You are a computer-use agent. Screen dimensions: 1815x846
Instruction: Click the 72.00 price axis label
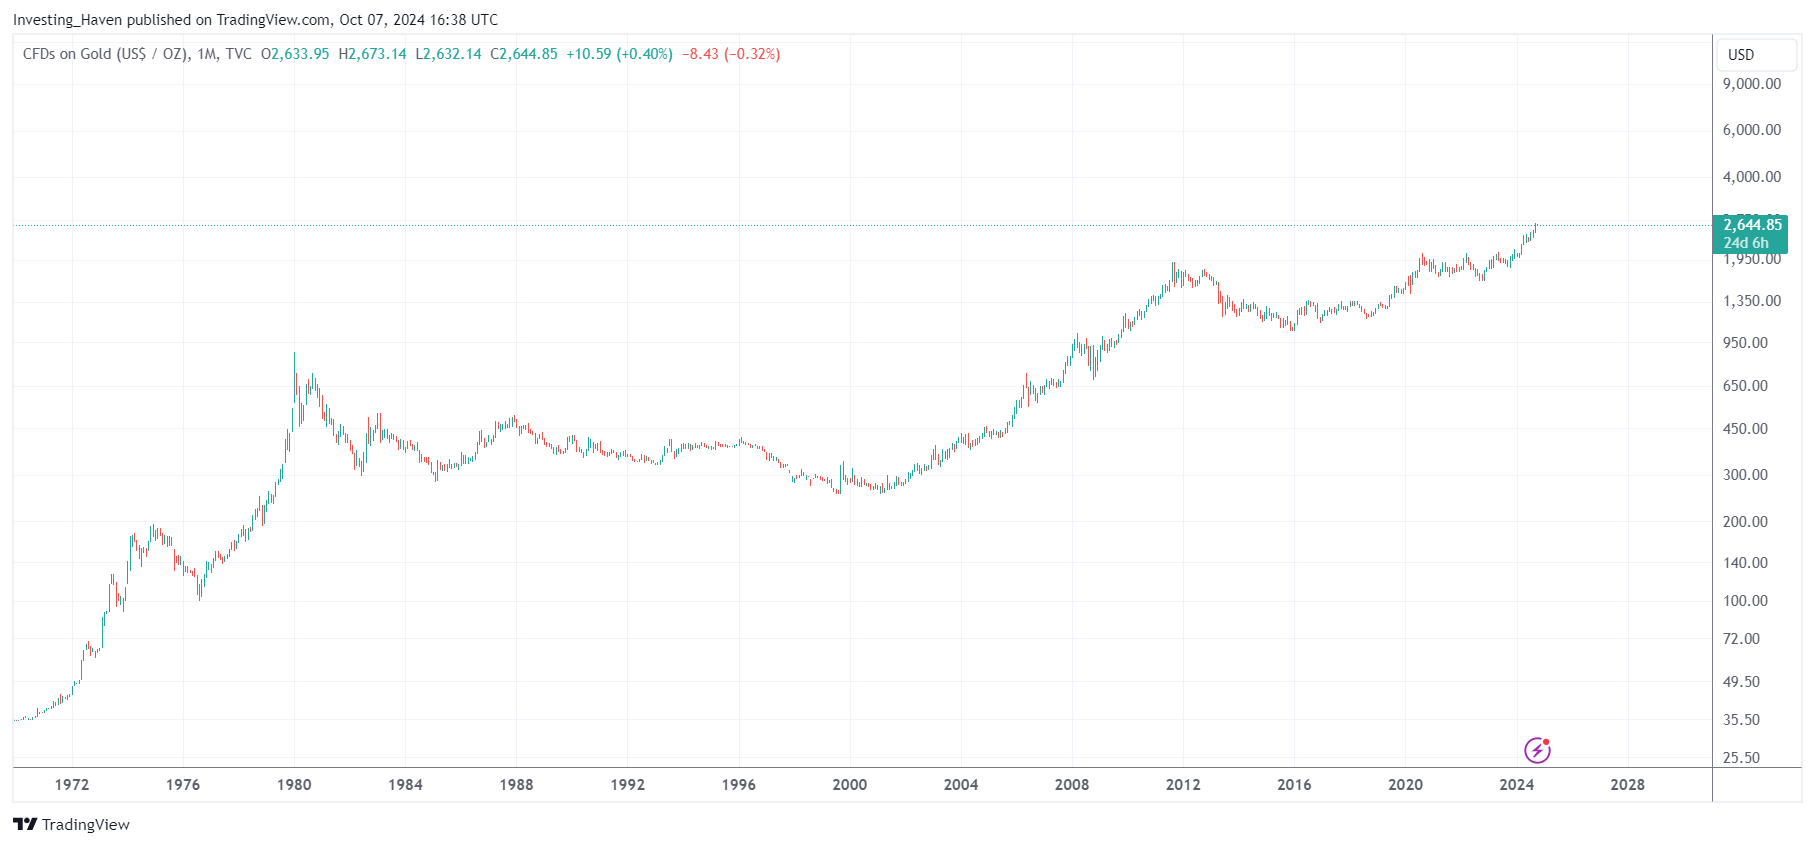1741,639
